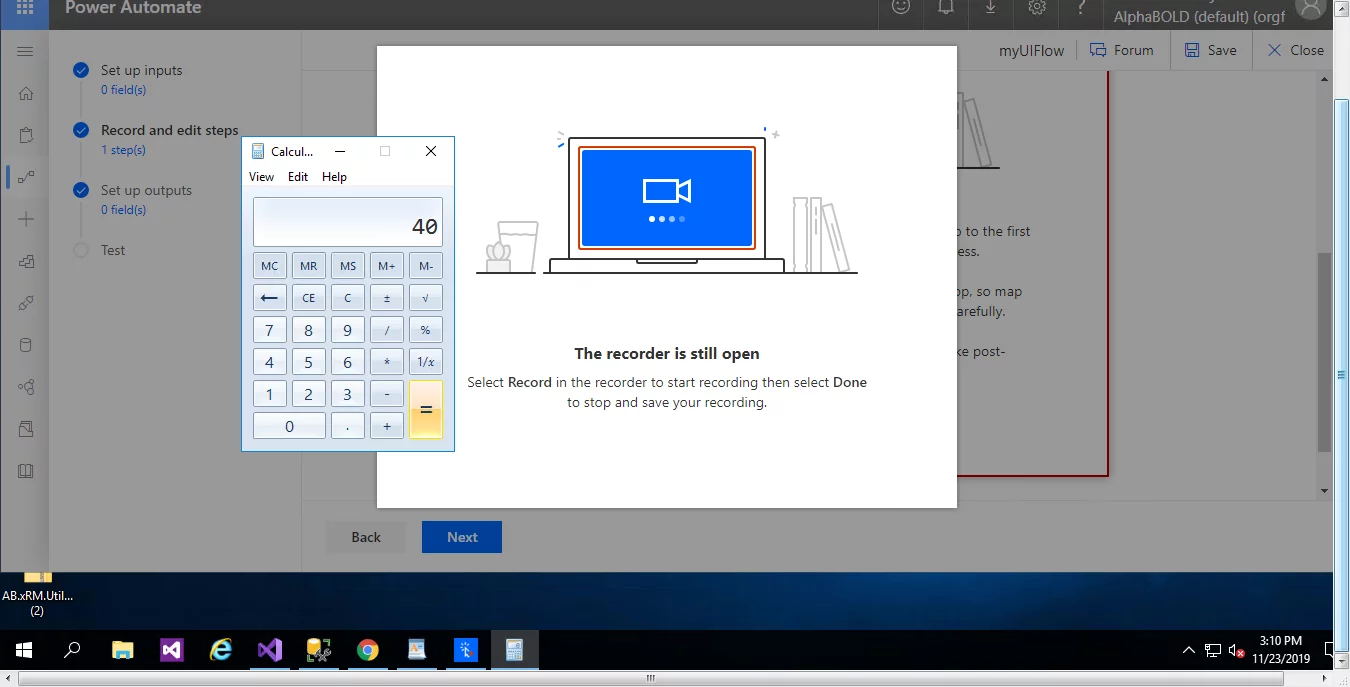1350x687 pixels.
Task: Open My flows icon in sidebar
Action: pos(26,177)
